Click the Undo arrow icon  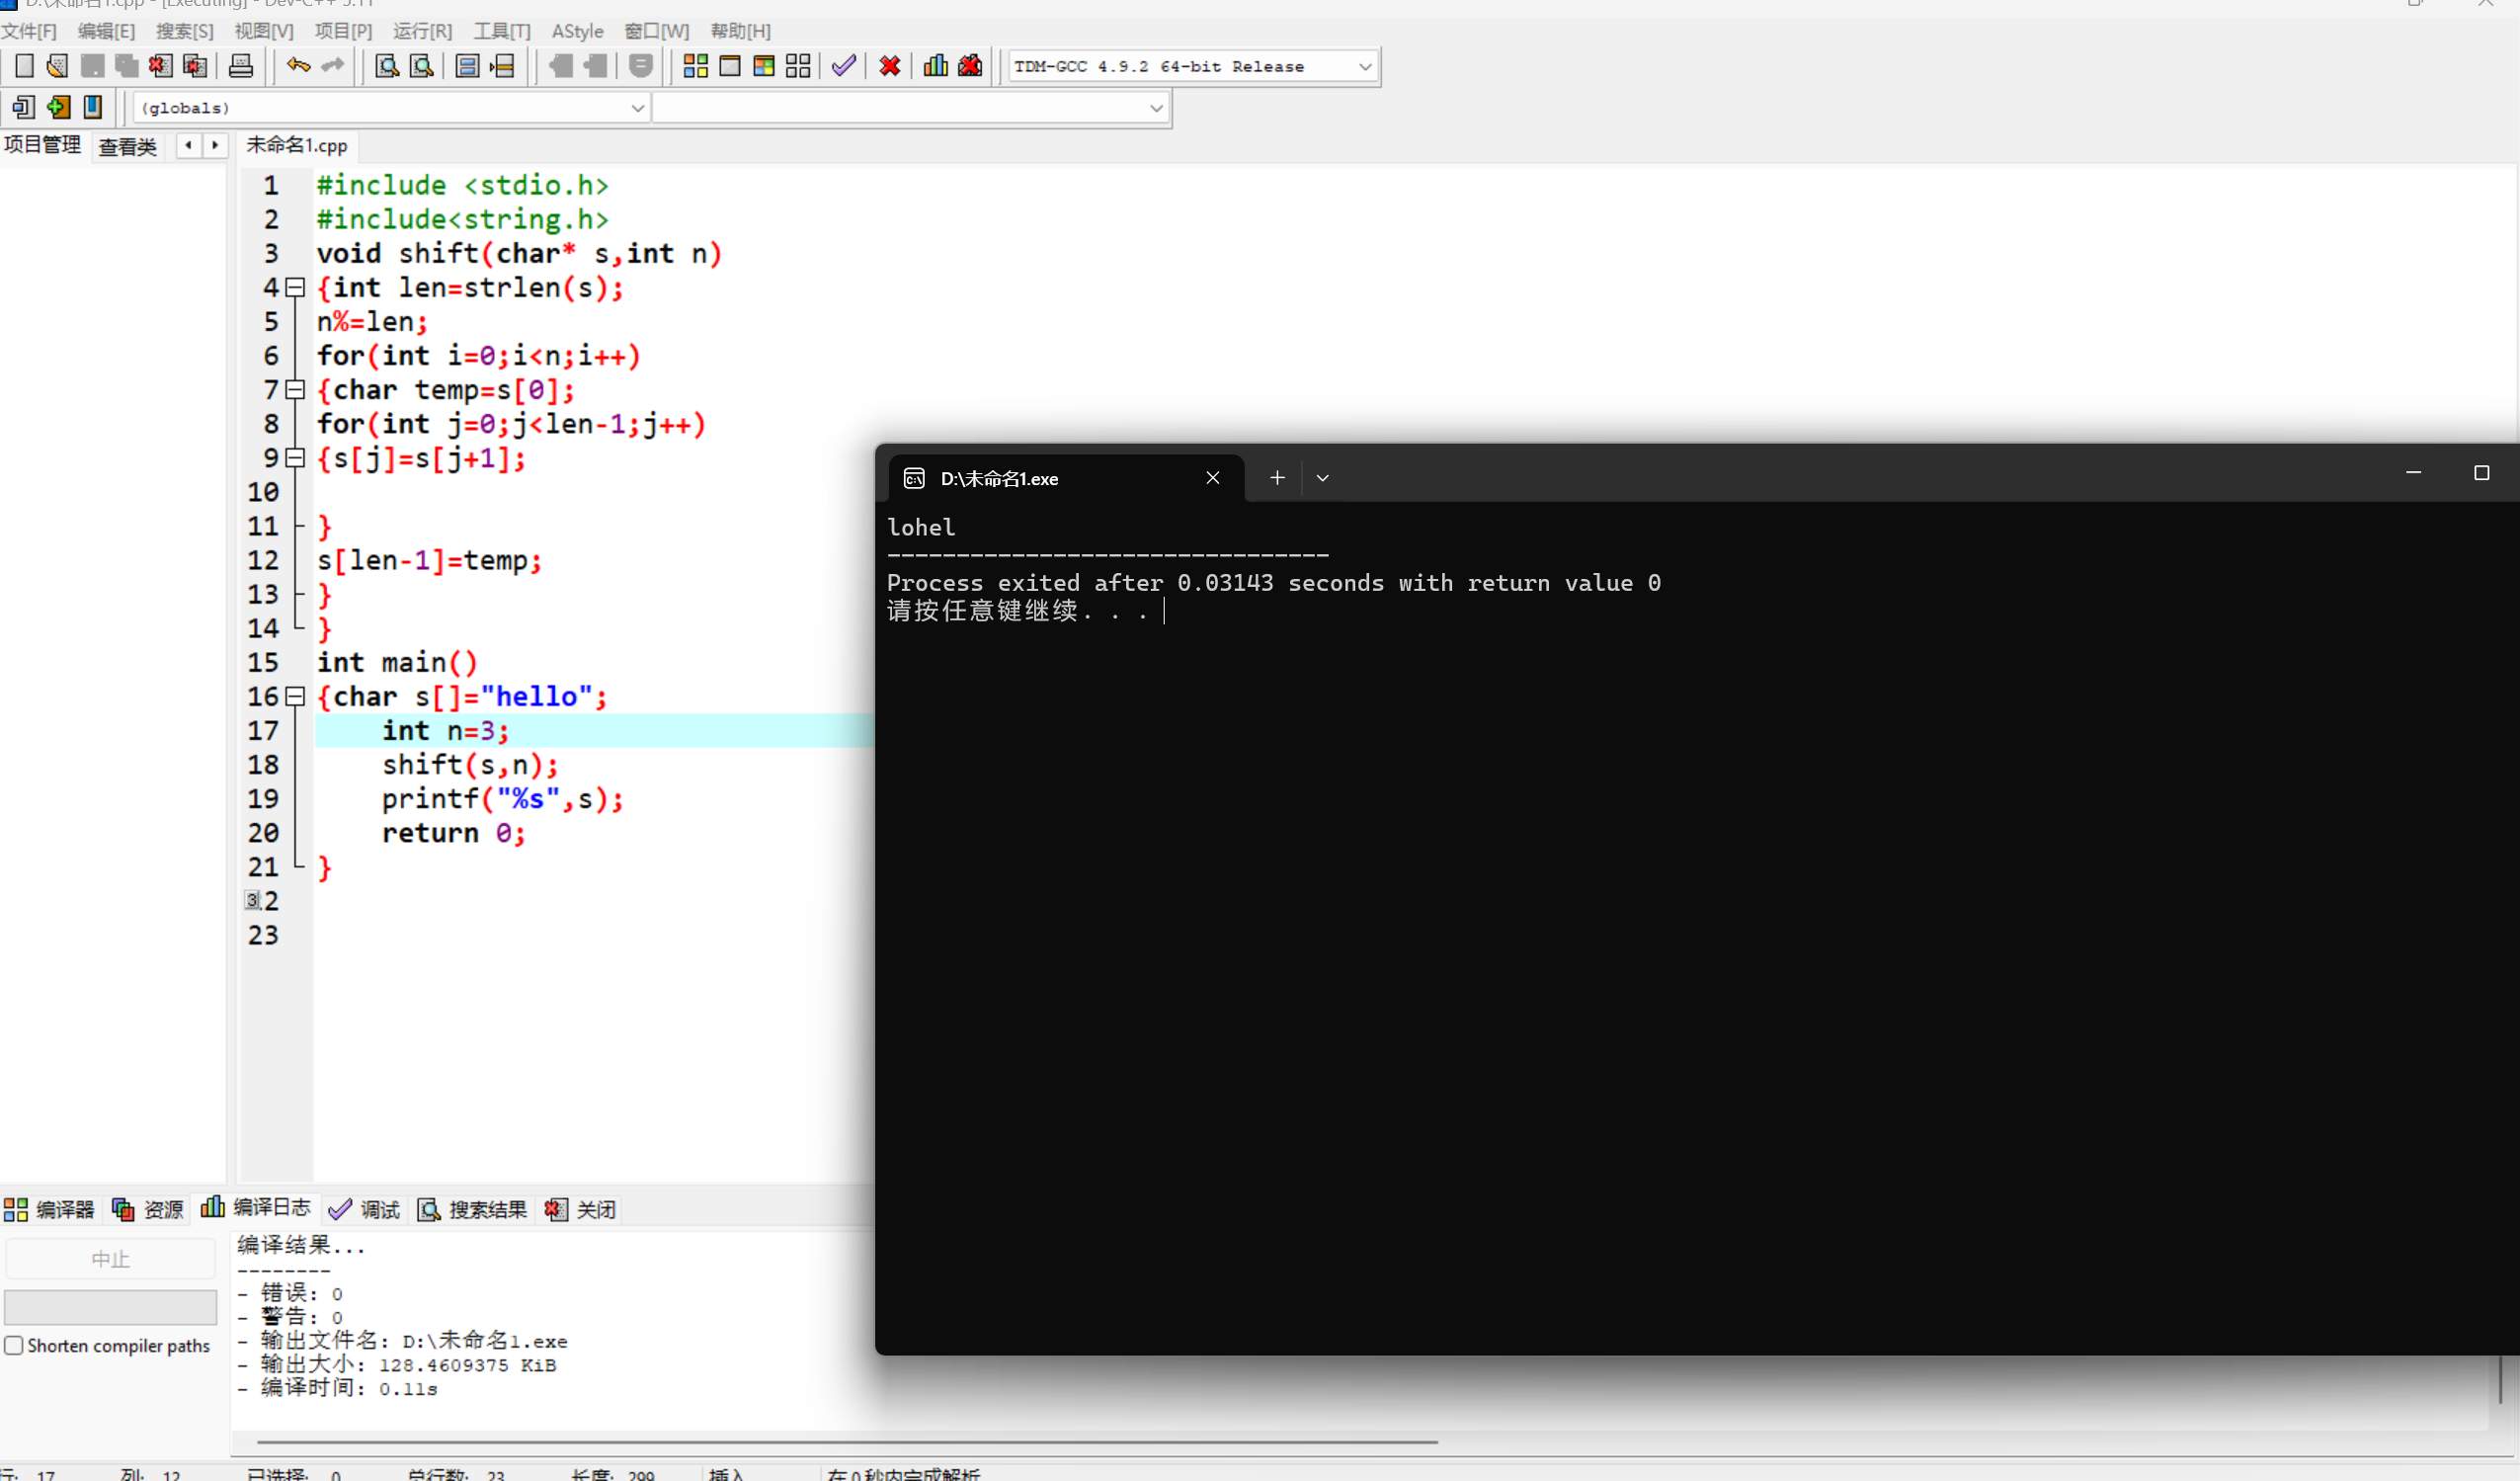[298, 66]
